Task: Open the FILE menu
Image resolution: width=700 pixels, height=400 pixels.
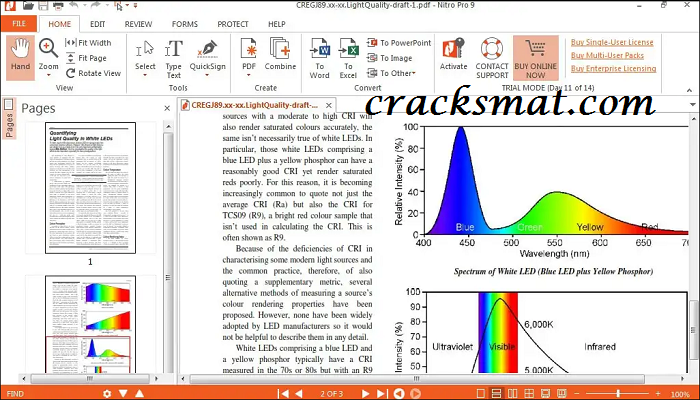Action: point(19,24)
